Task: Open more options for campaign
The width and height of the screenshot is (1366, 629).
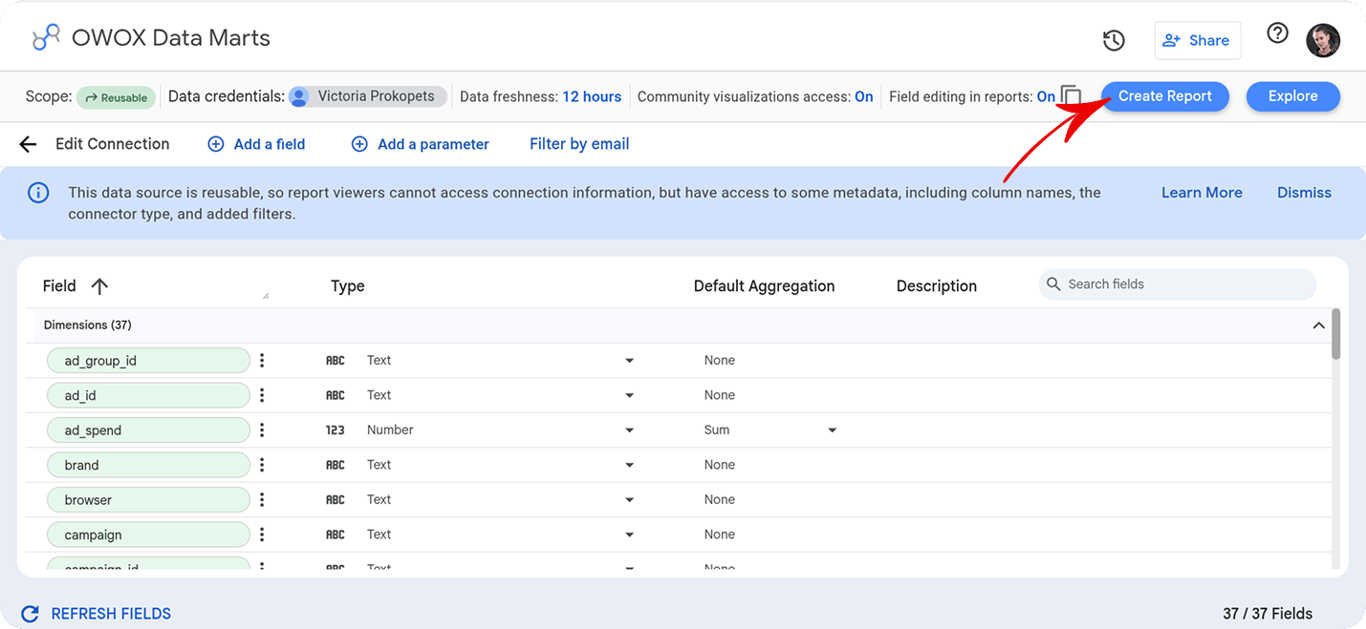Action: 262,535
